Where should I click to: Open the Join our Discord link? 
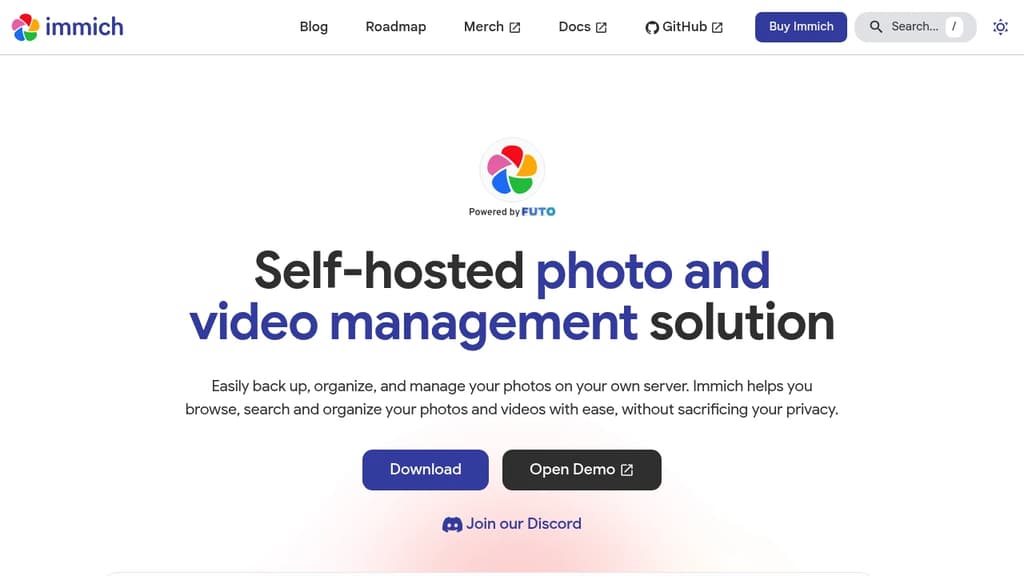pyautogui.click(x=512, y=524)
